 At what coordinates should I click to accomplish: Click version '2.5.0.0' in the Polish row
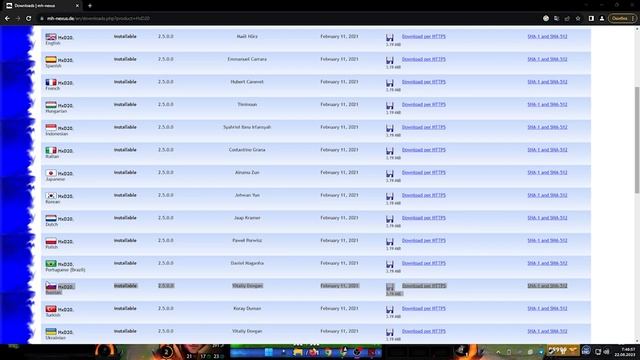point(166,240)
